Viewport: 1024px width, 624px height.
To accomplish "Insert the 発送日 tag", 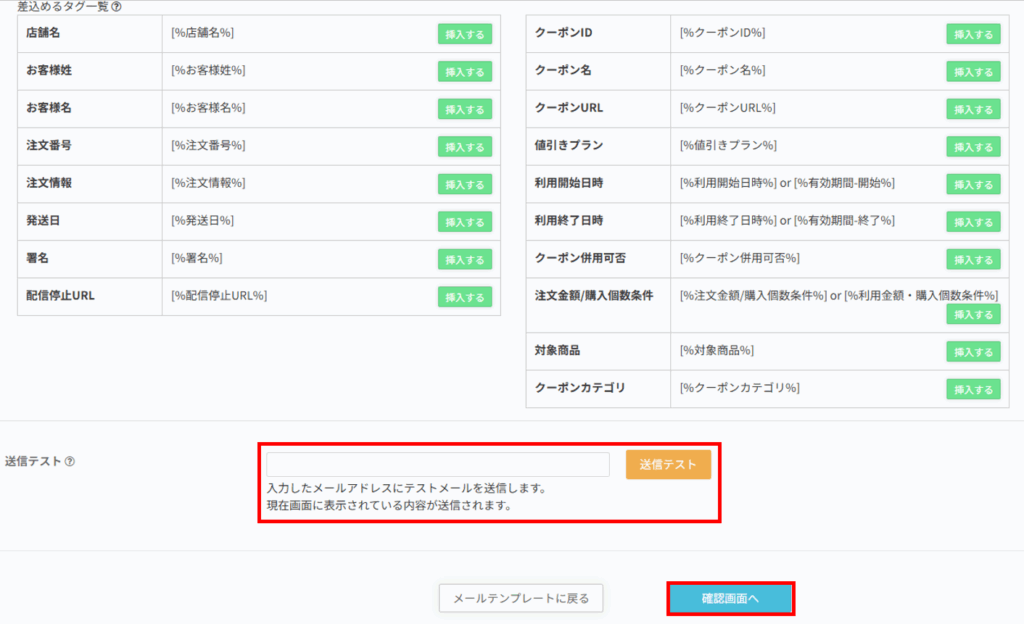I will click(x=464, y=221).
